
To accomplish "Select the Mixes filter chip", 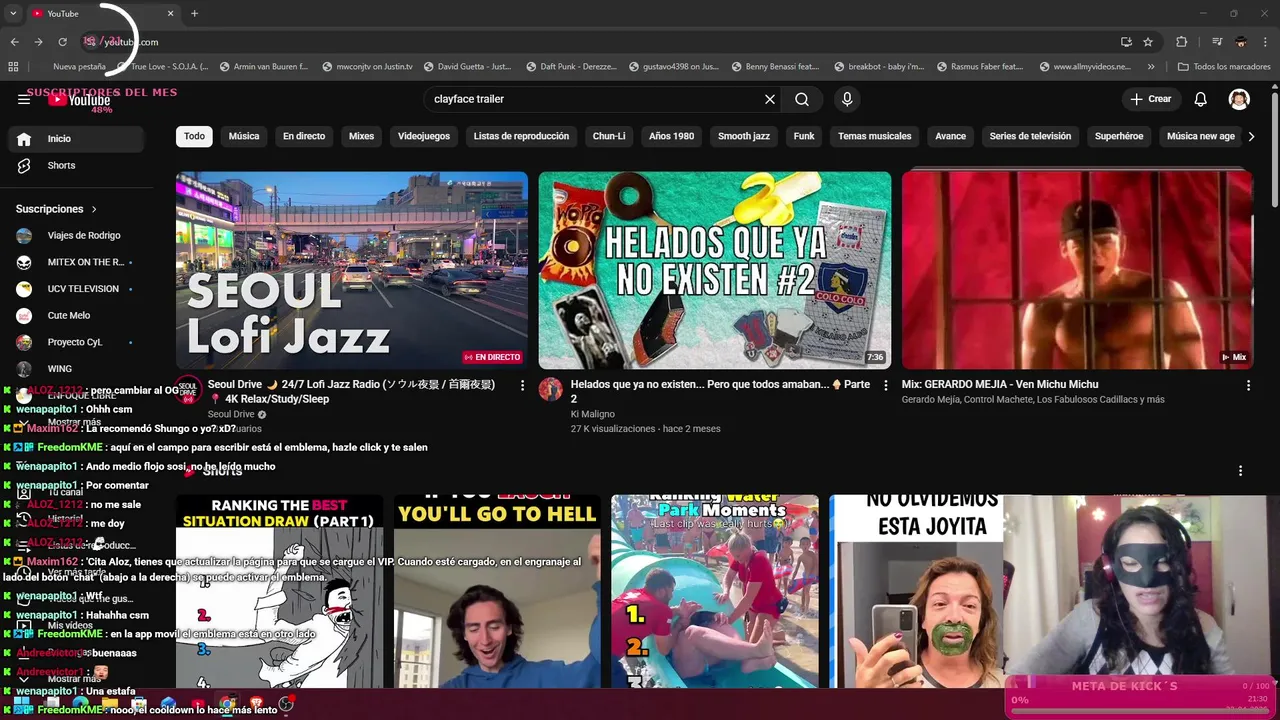I will pyautogui.click(x=361, y=136).
